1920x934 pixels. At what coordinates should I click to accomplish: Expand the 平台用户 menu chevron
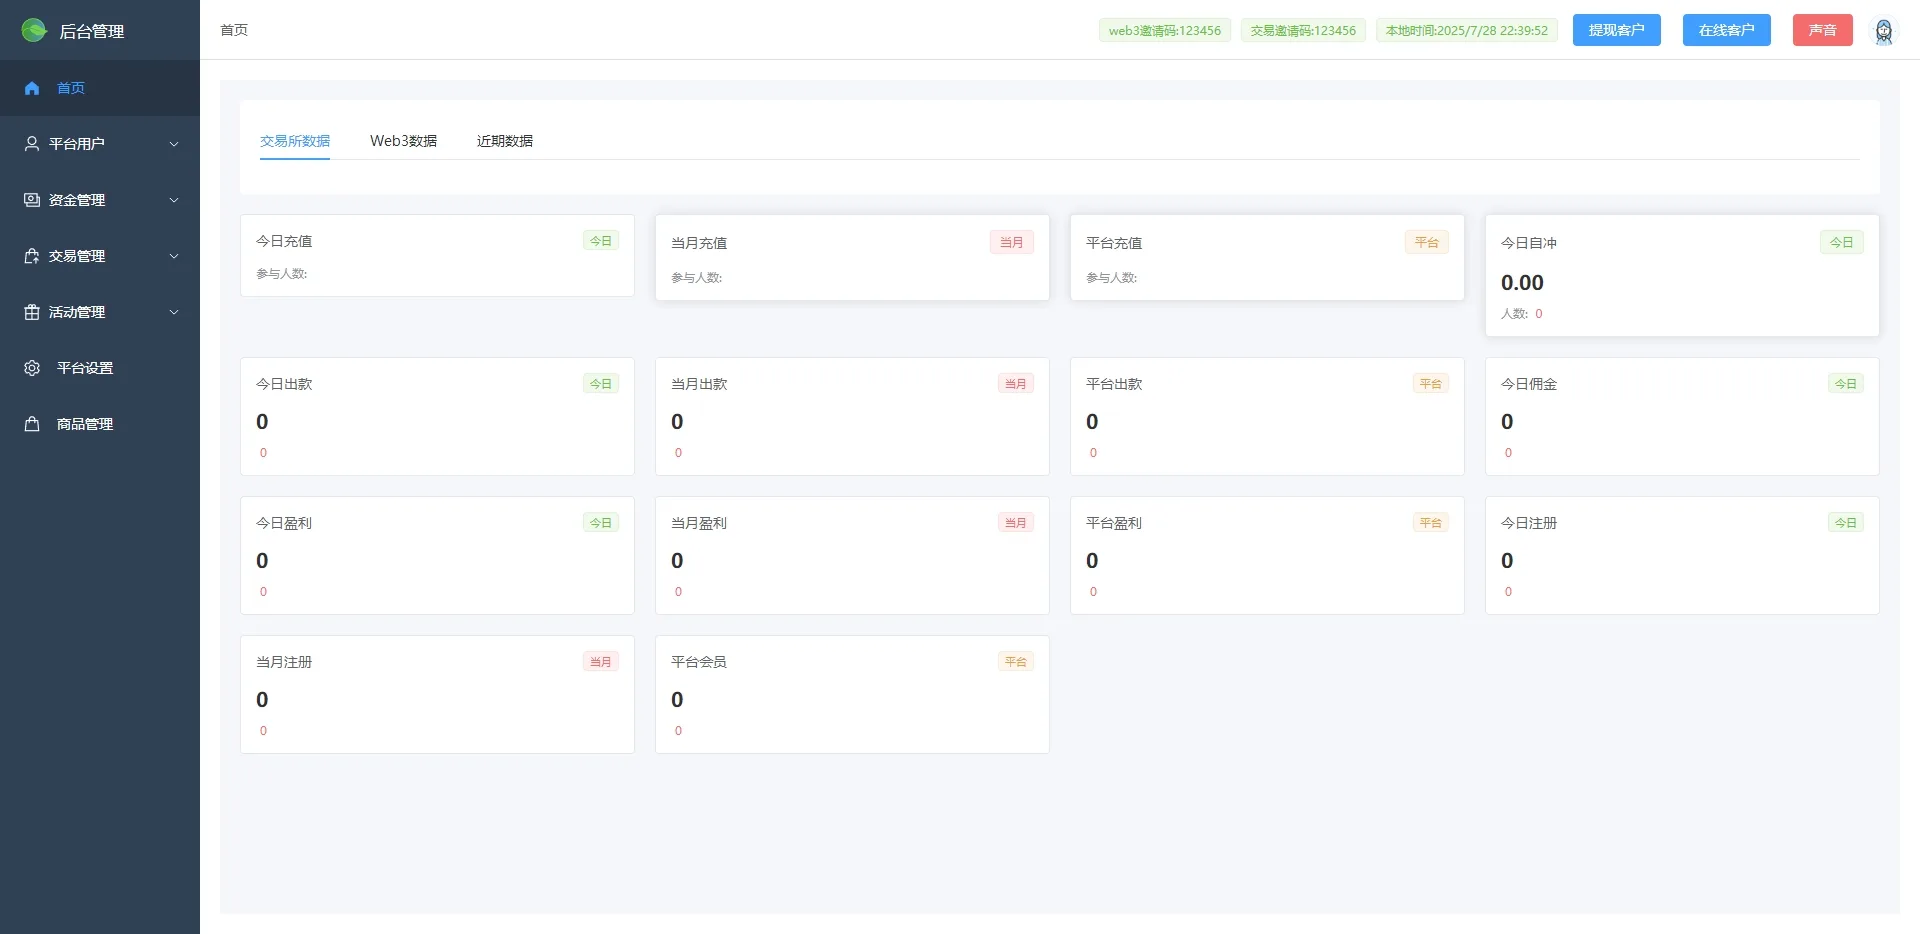coord(174,144)
